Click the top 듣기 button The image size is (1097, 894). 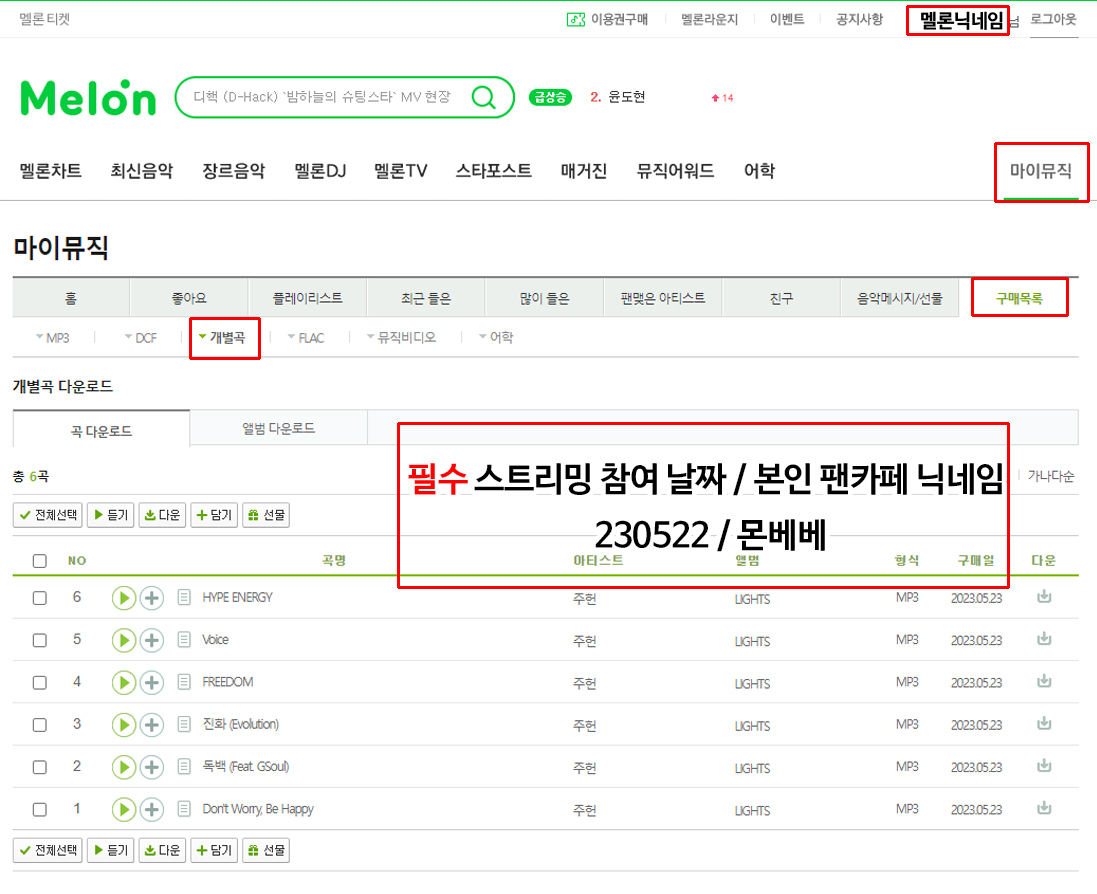coord(111,516)
